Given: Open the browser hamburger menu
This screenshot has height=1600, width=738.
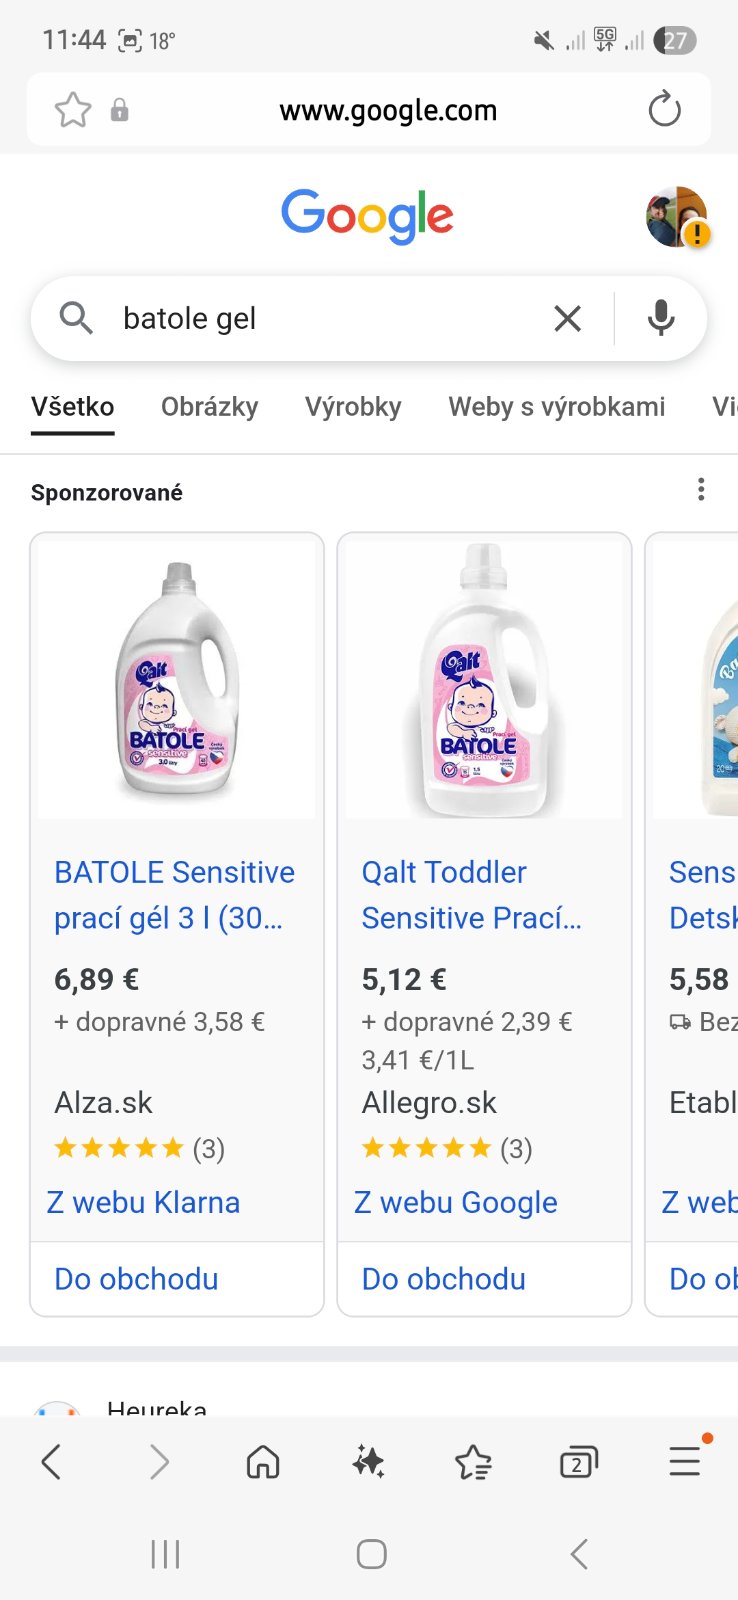Looking at the screenshot, I should click(x=685, y=1462).
